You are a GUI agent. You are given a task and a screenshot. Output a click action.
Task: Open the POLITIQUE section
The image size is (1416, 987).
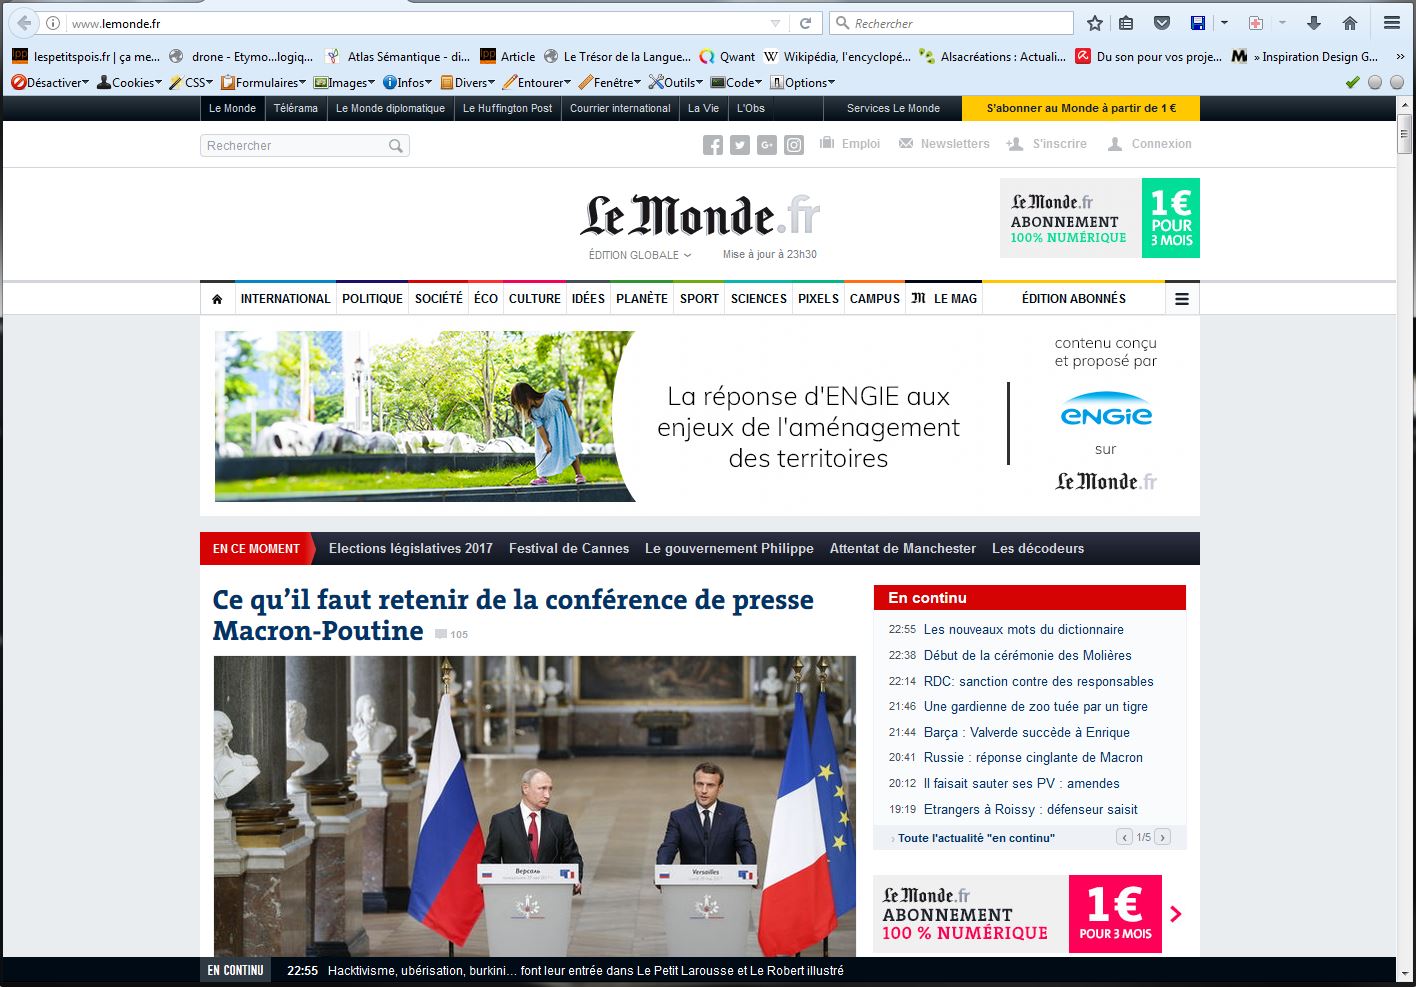click(372, 299)
